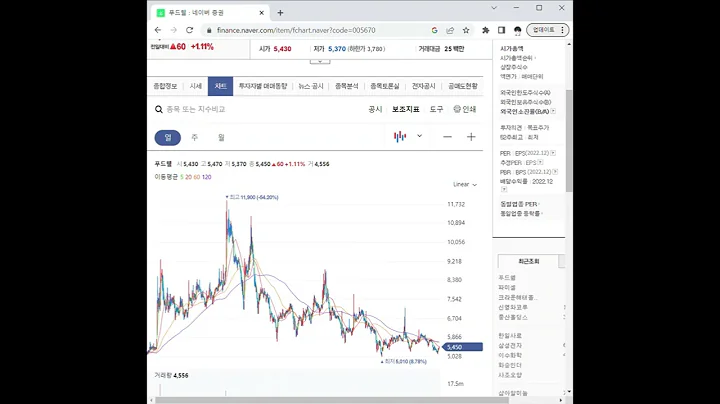Go to 뉴스·공시 tab

[x=311, y=86]
